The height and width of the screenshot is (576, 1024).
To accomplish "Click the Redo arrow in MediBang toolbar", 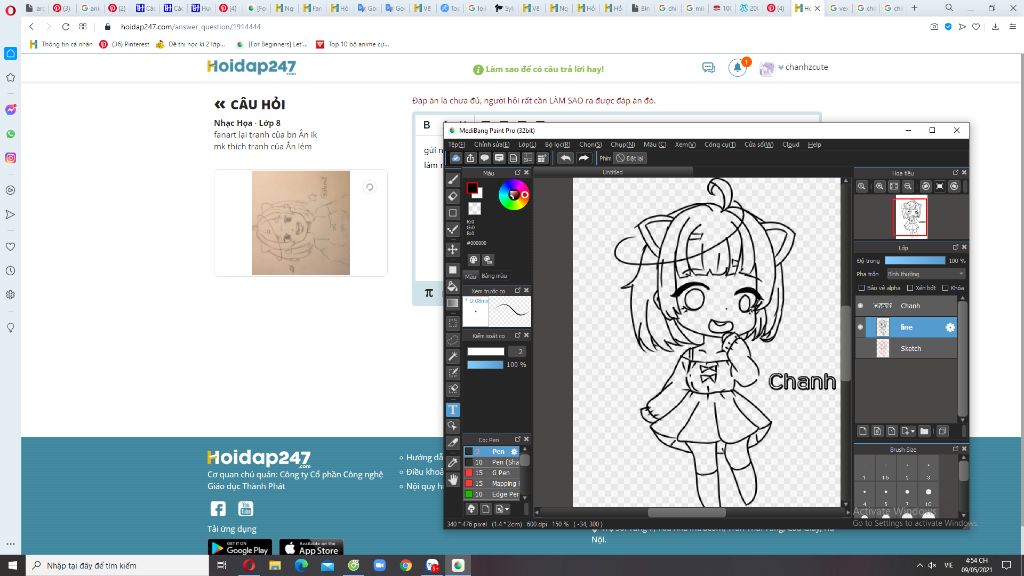I will (583, 158).
